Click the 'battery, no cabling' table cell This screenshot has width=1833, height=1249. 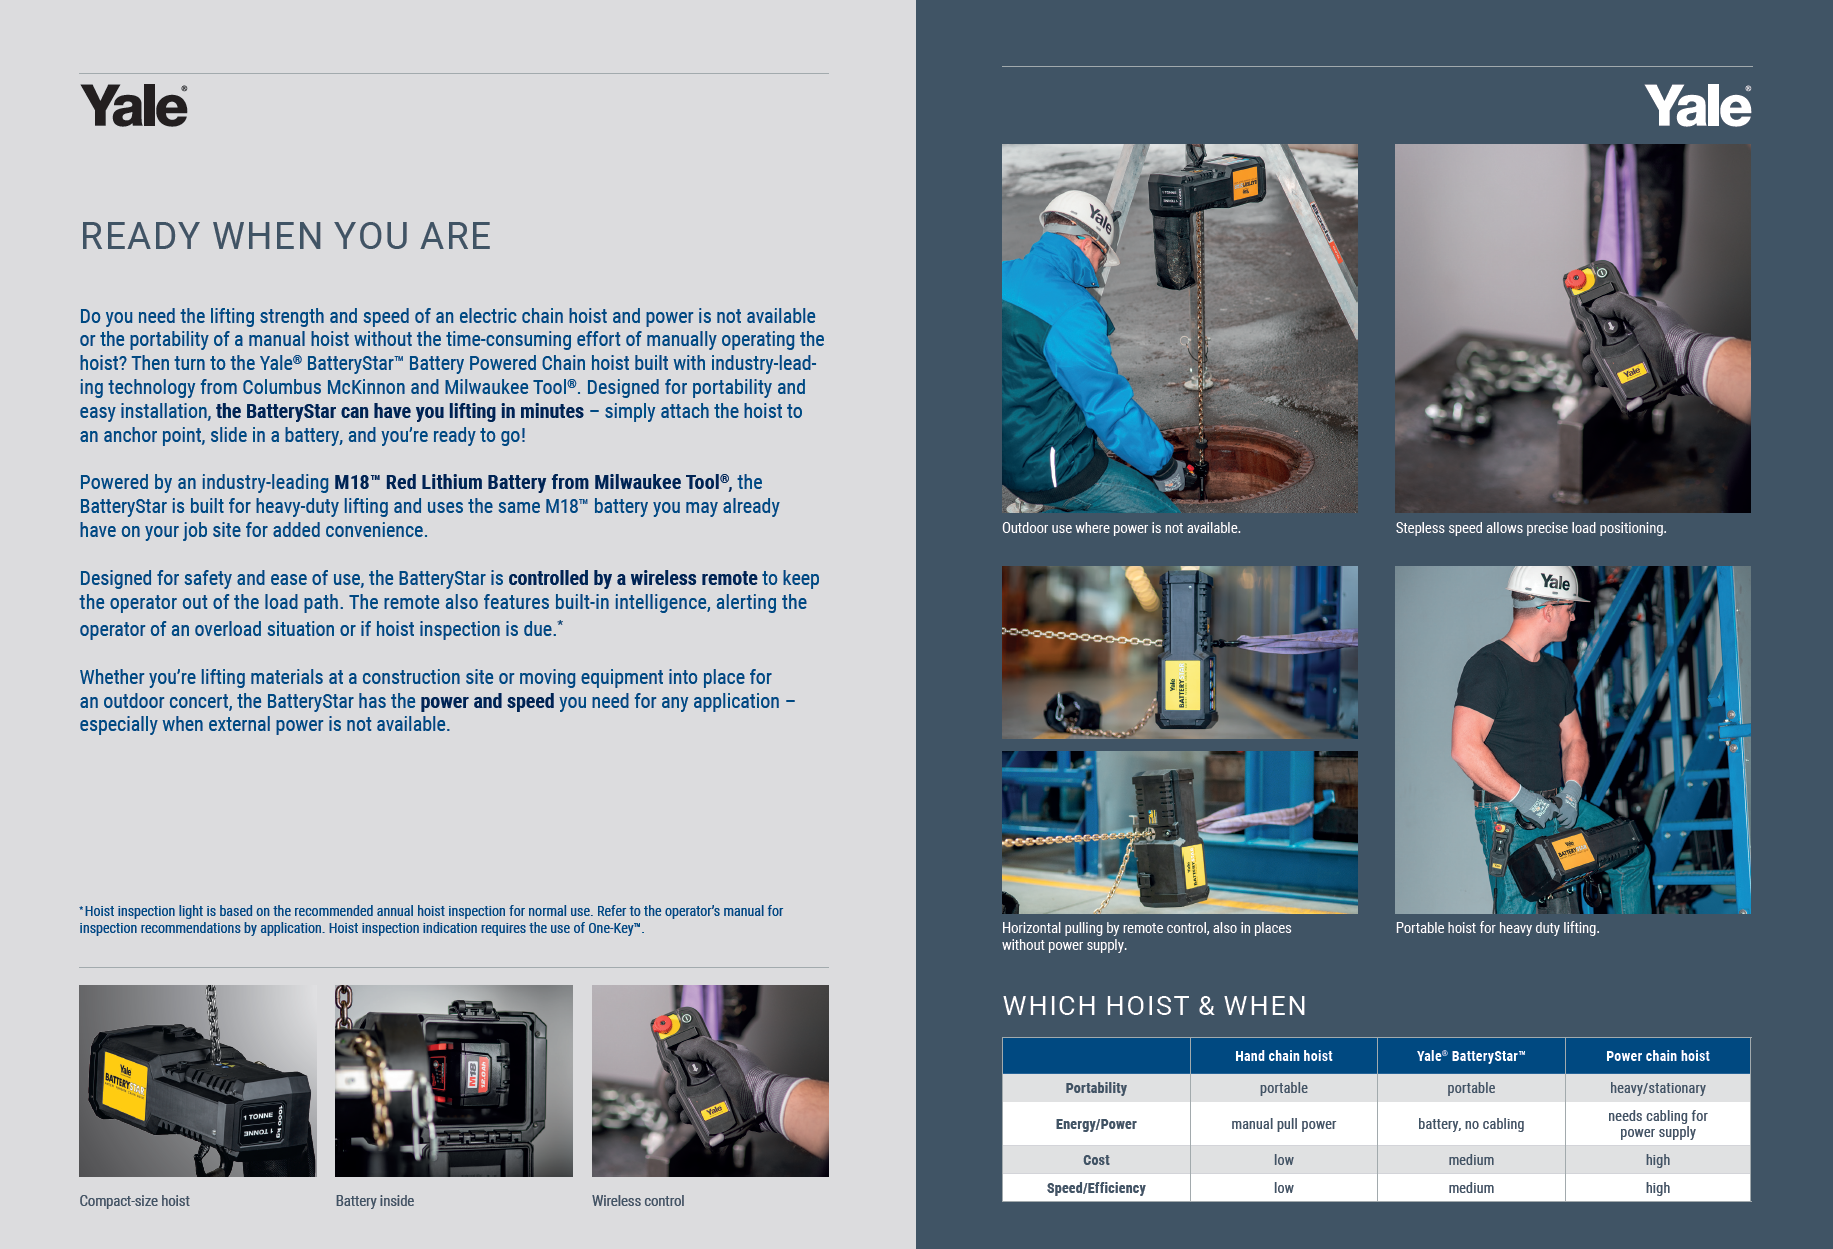point(1471,1124)
